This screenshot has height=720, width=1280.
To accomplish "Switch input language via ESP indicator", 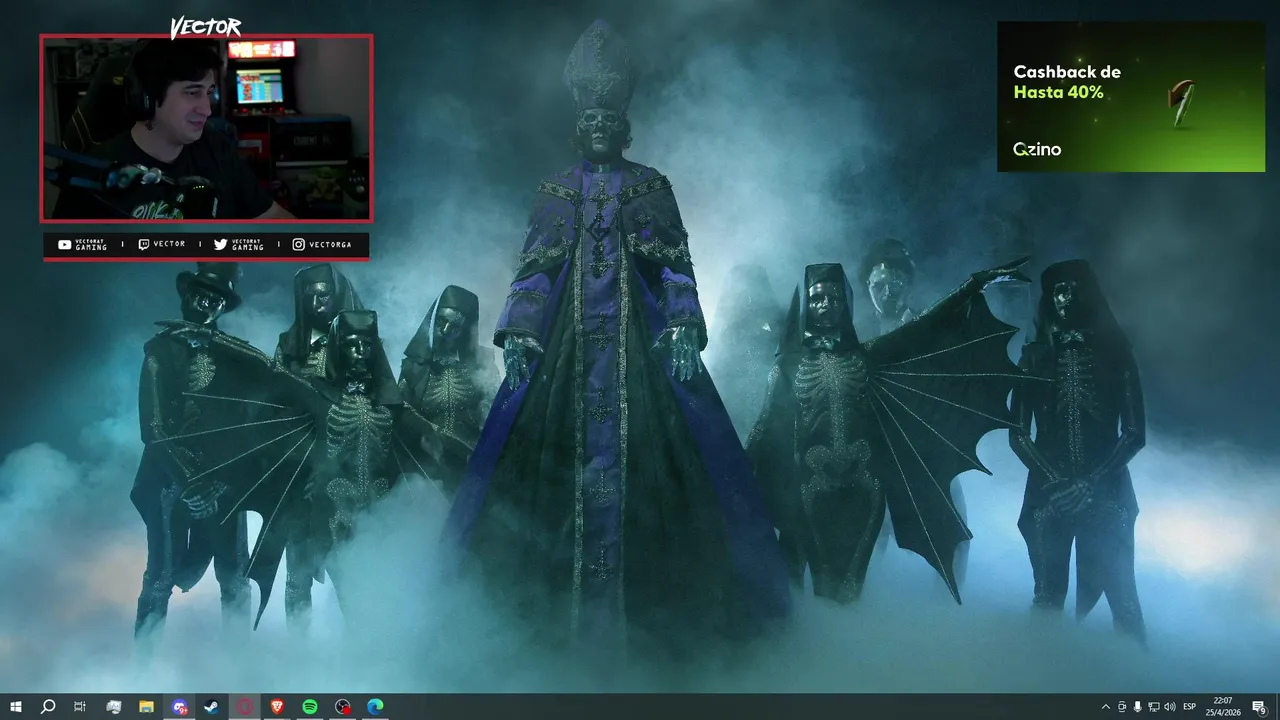I will pyautogui.click(x=1190, y=707).
